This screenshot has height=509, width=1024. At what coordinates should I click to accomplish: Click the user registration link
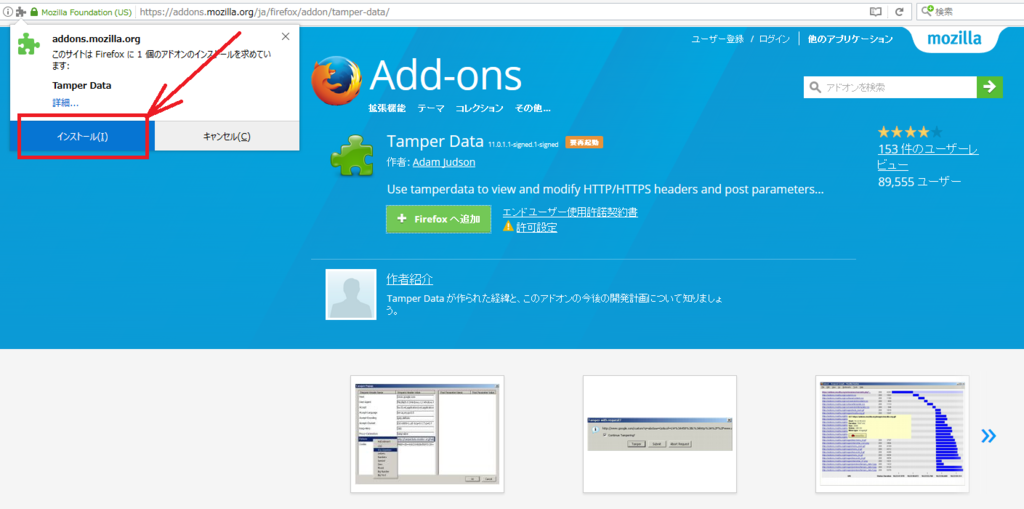[717, 39]
